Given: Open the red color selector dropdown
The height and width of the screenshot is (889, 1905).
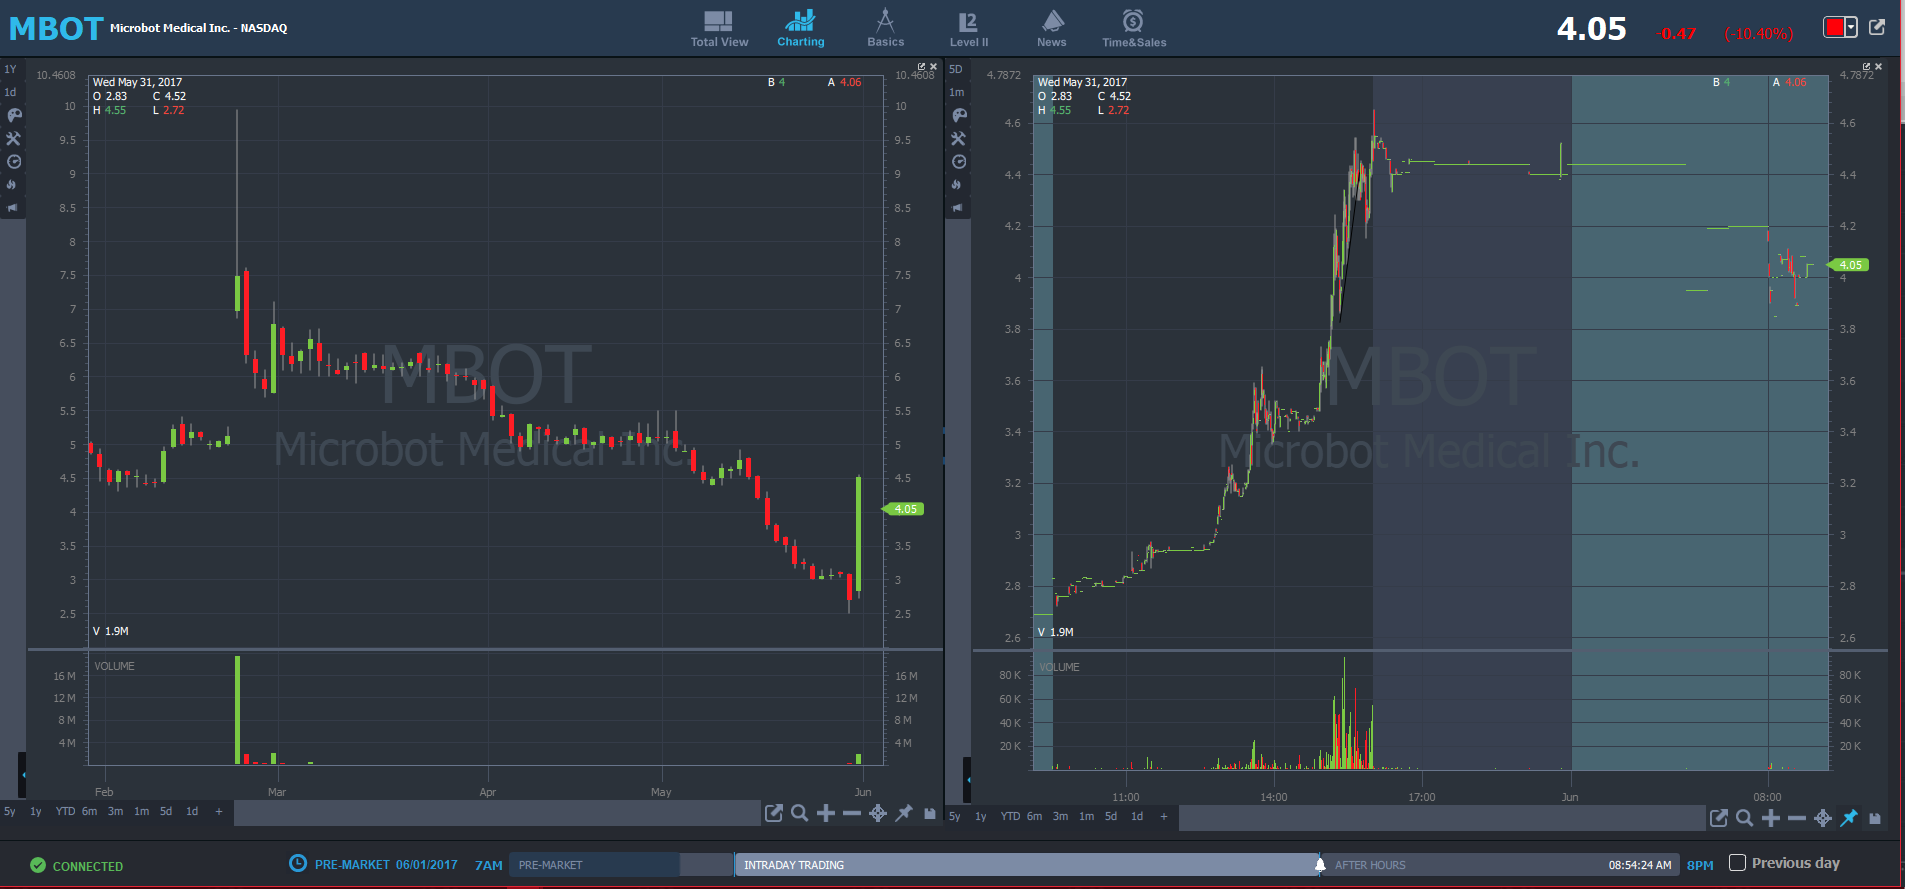Looking at the screenshot, I should pos(1840,28).
